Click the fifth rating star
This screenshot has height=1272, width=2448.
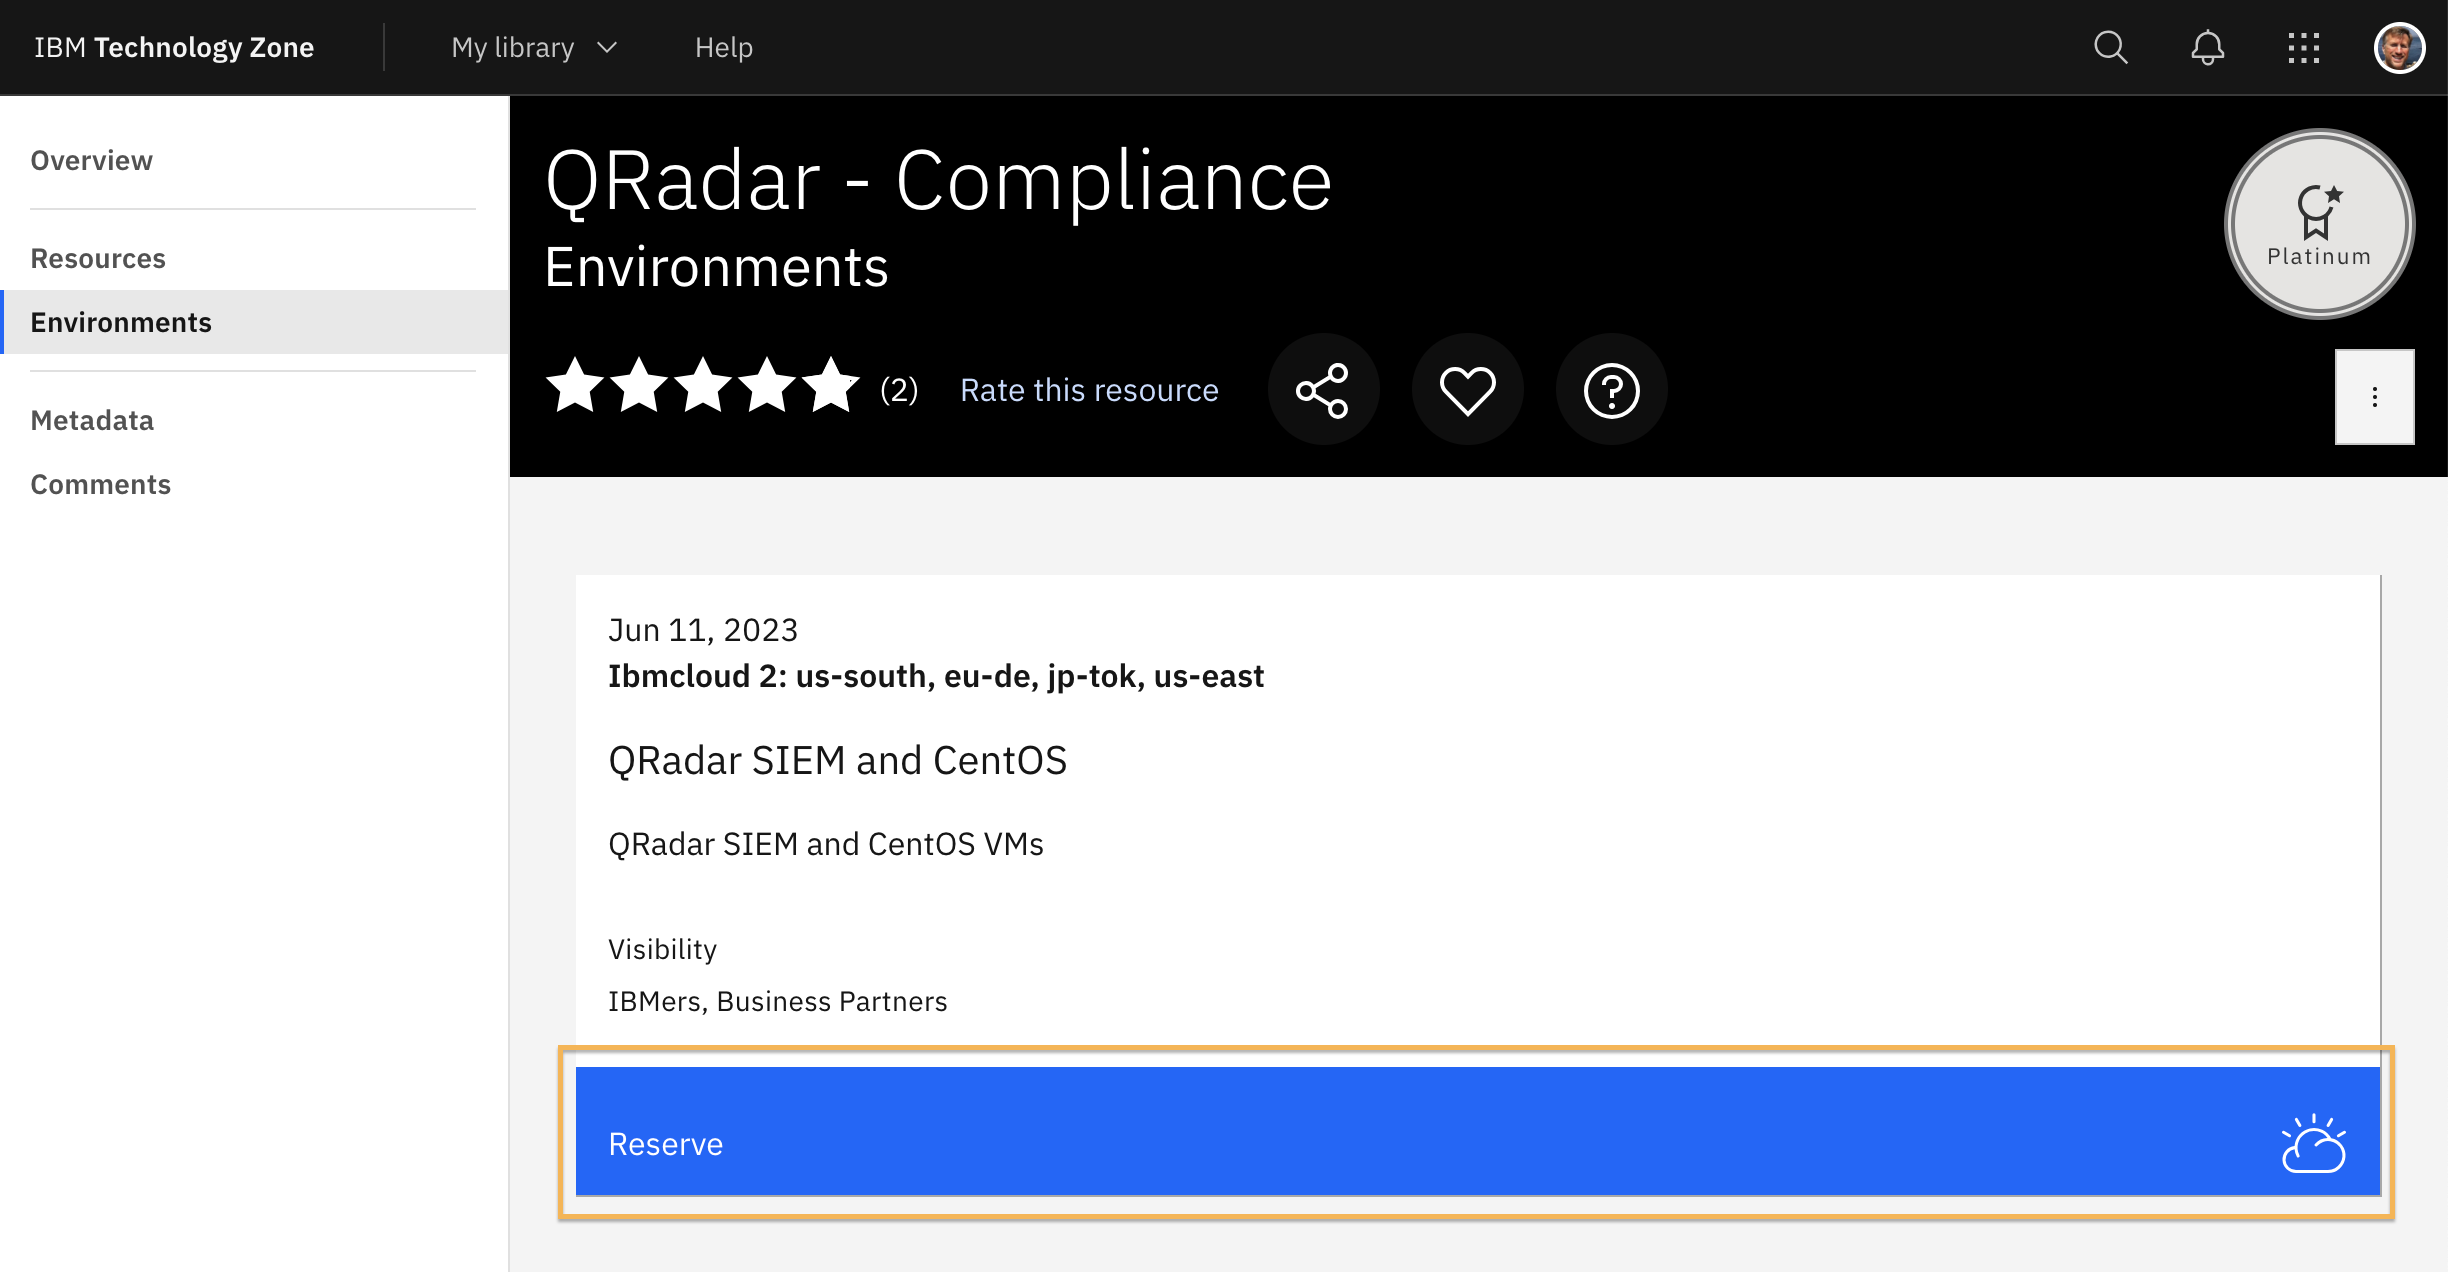click(x=830, y=386)
